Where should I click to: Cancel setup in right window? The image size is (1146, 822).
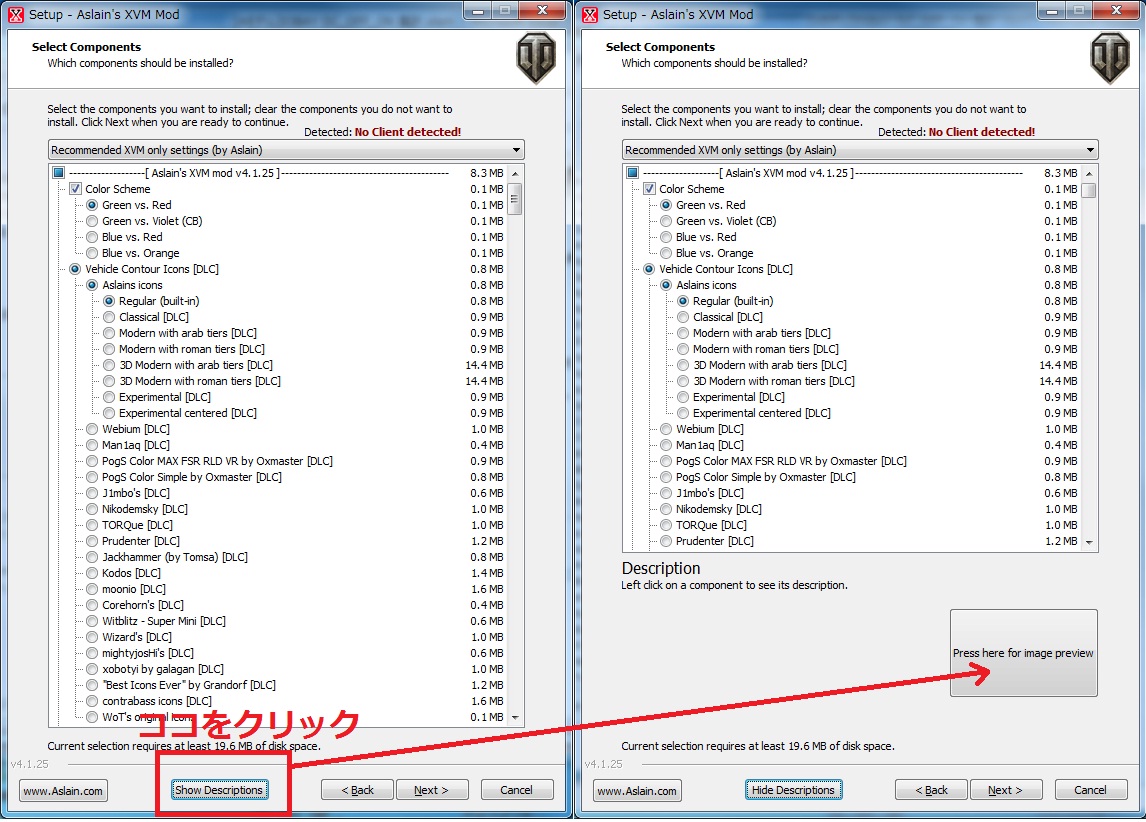pos(1090,790)
